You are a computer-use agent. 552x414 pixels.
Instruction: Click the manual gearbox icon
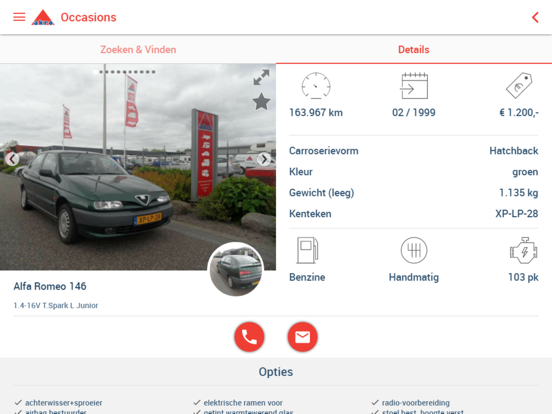414,250
